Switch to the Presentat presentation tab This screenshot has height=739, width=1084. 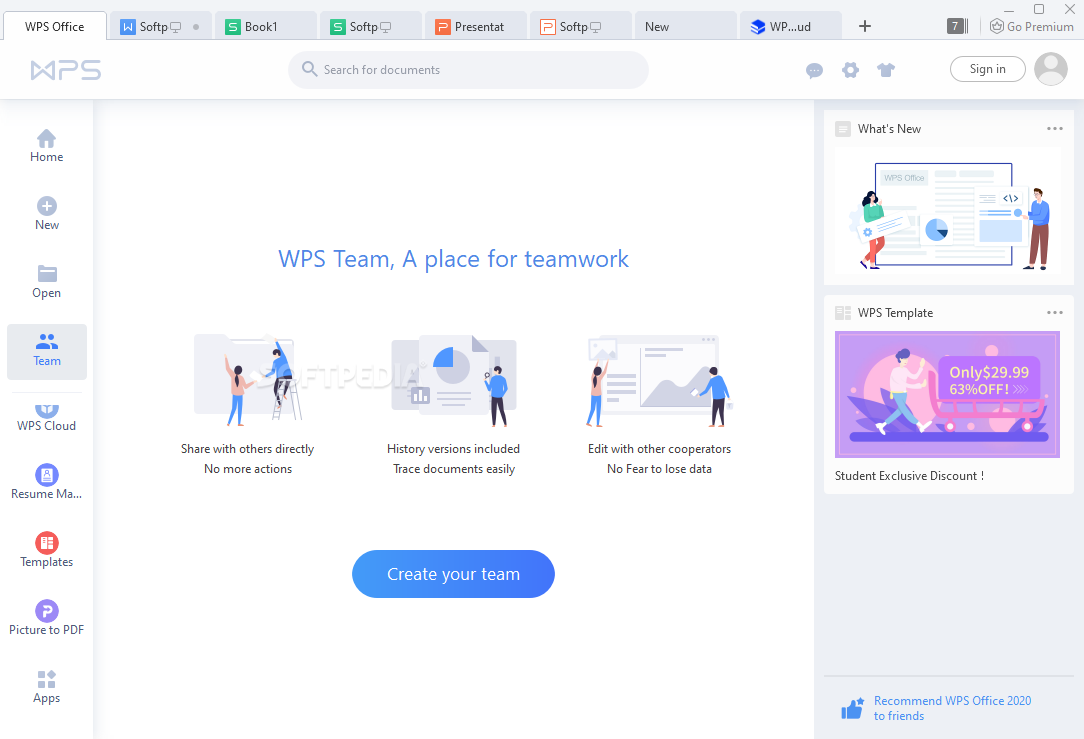(476, 27)
